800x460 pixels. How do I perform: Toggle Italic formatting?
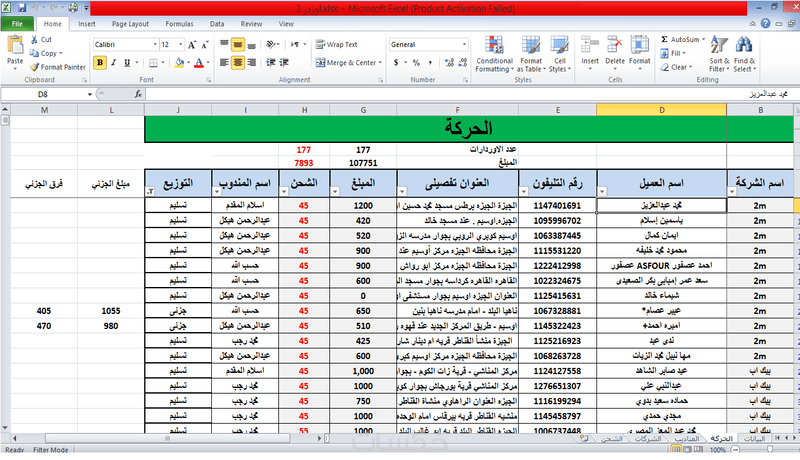pos(113,63)
